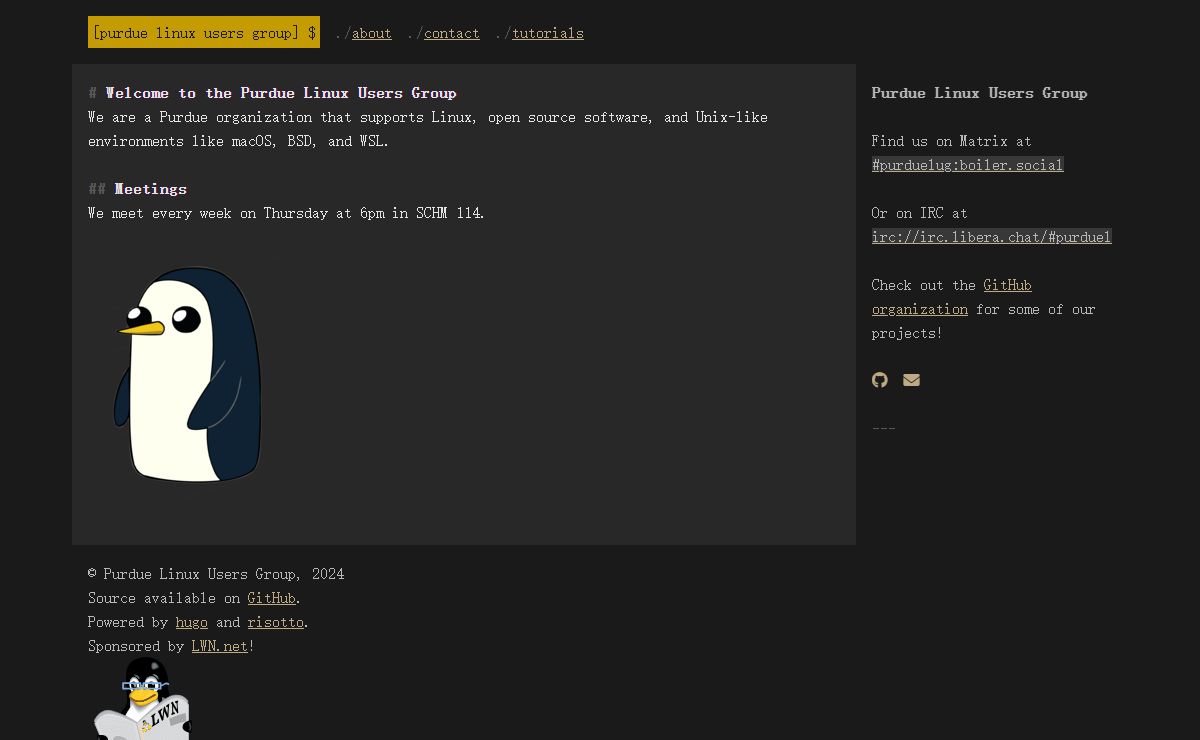Click the copyright notice text
The width and height of the screenshot is (1200, 740).
(x=216, y=574)
